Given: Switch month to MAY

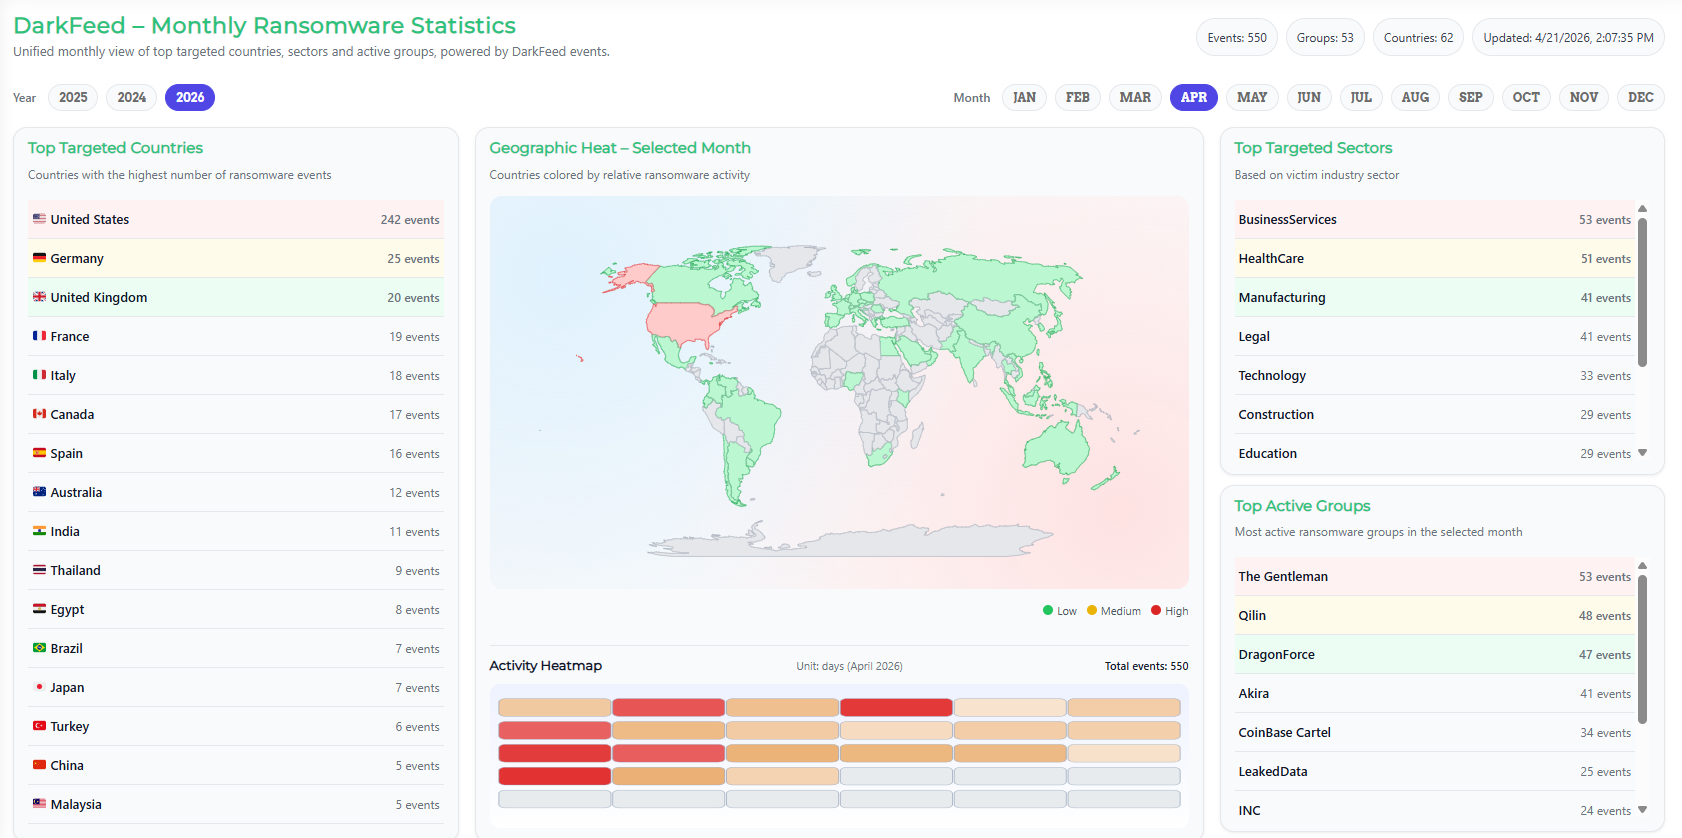Looking at the screenshot, I should pos(1252,97).
